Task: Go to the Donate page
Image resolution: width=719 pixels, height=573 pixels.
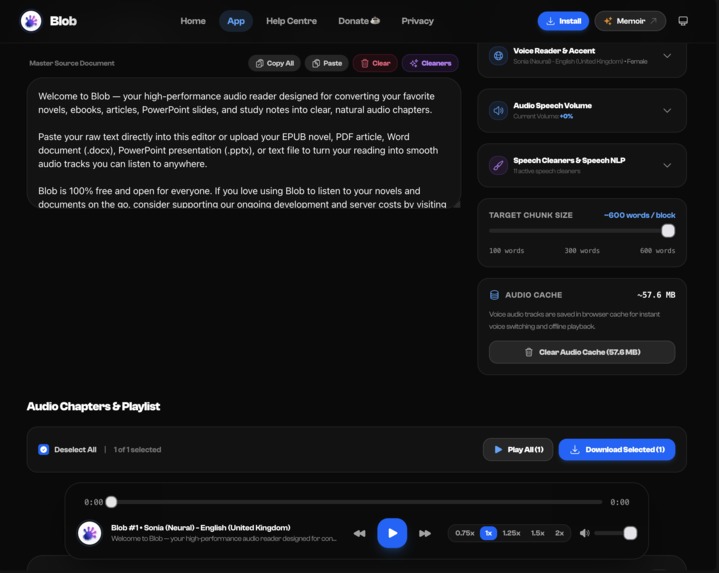Action: (x=359, y=21)
